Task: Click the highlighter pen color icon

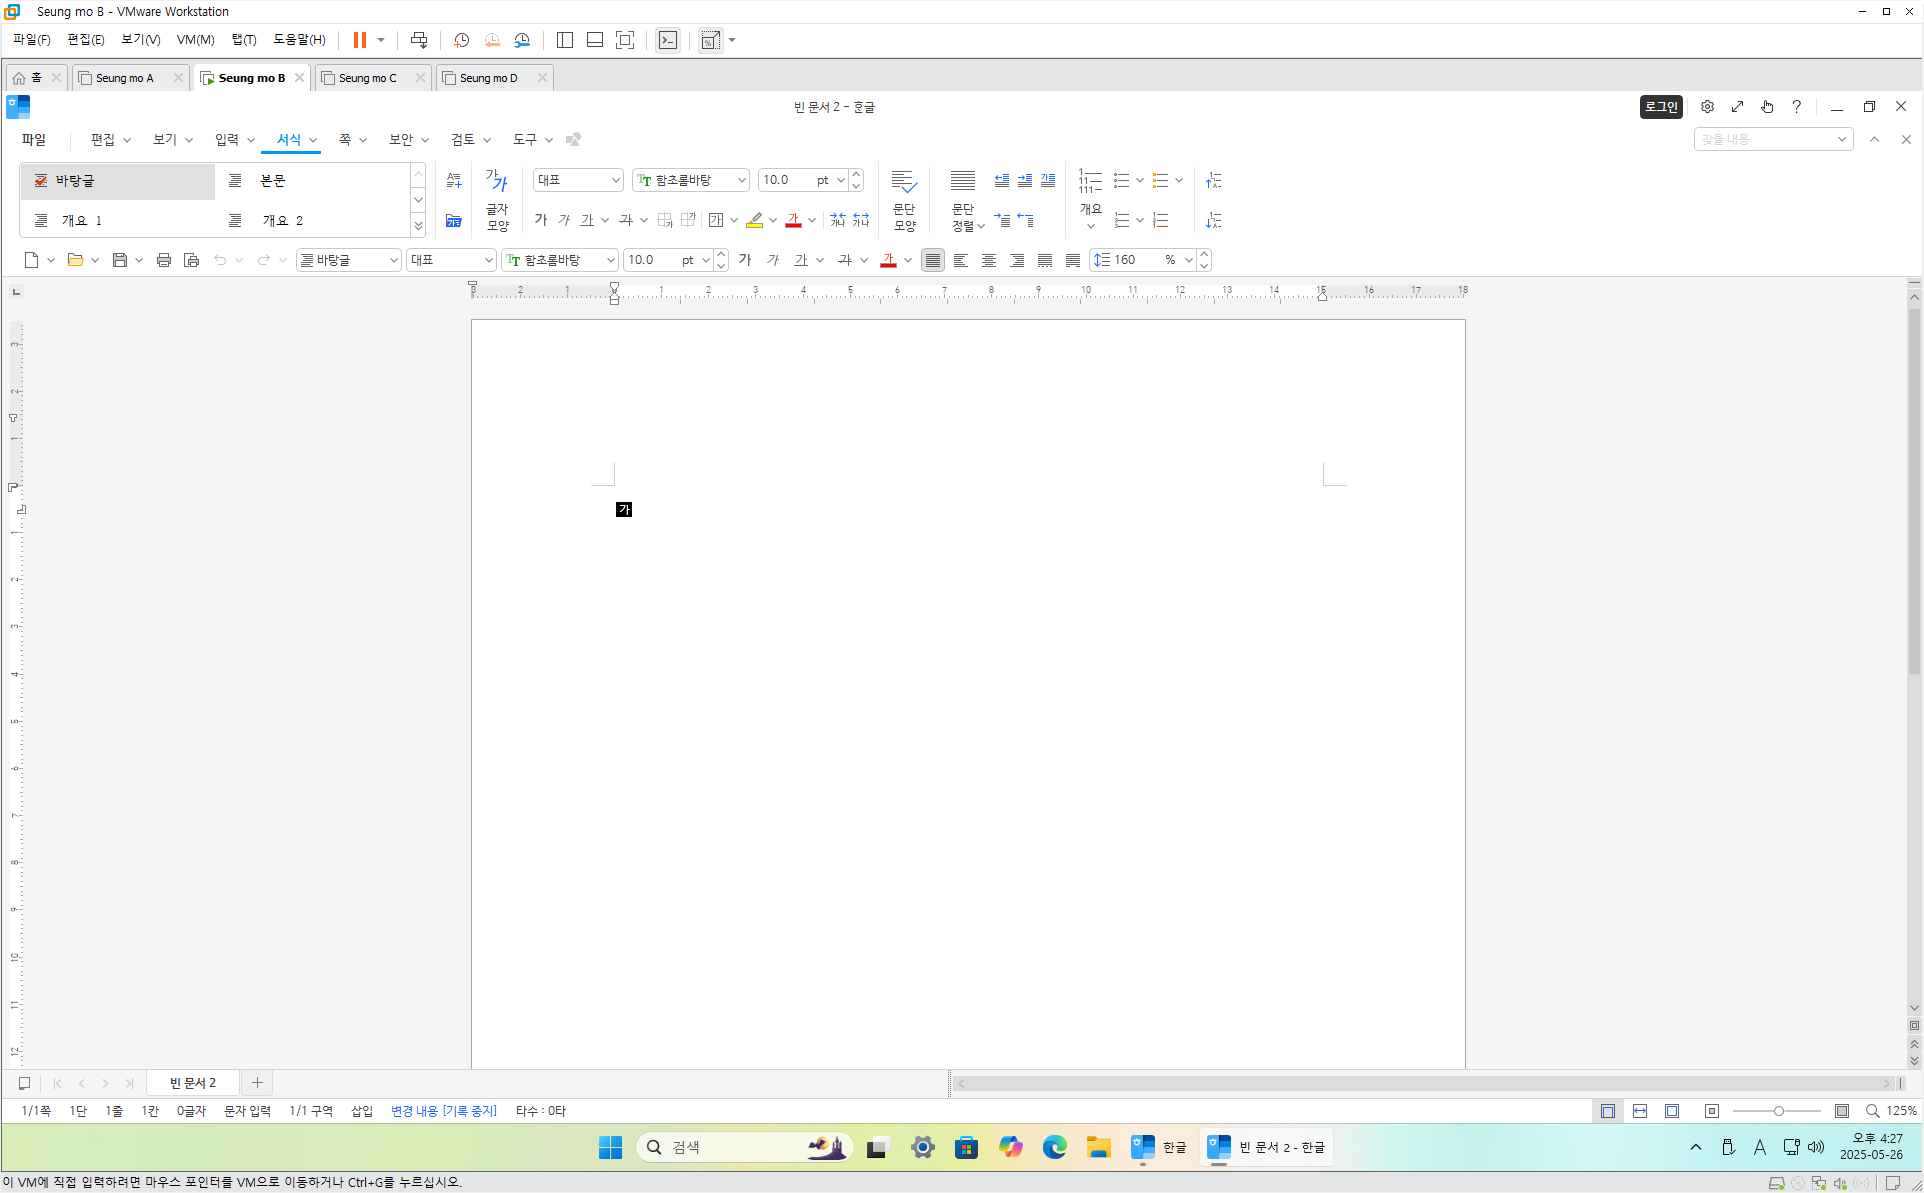Action: tap(755, 220)
